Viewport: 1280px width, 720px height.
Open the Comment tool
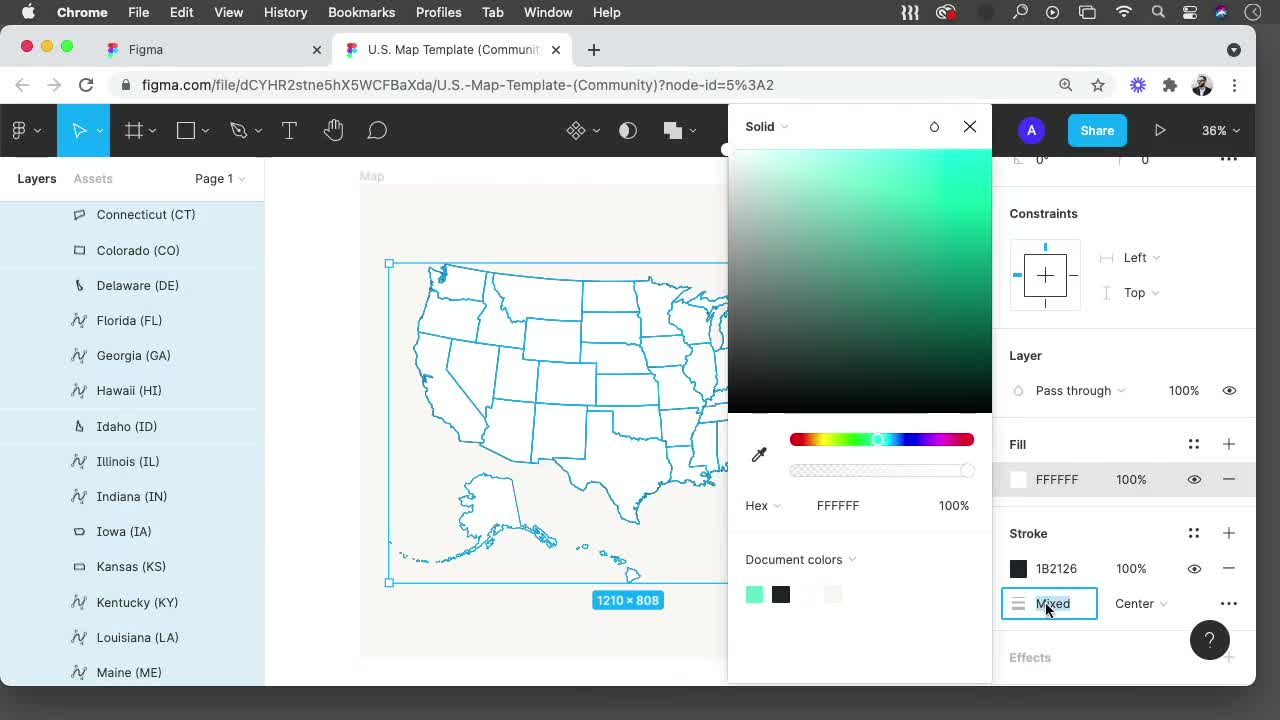[377, 130]
